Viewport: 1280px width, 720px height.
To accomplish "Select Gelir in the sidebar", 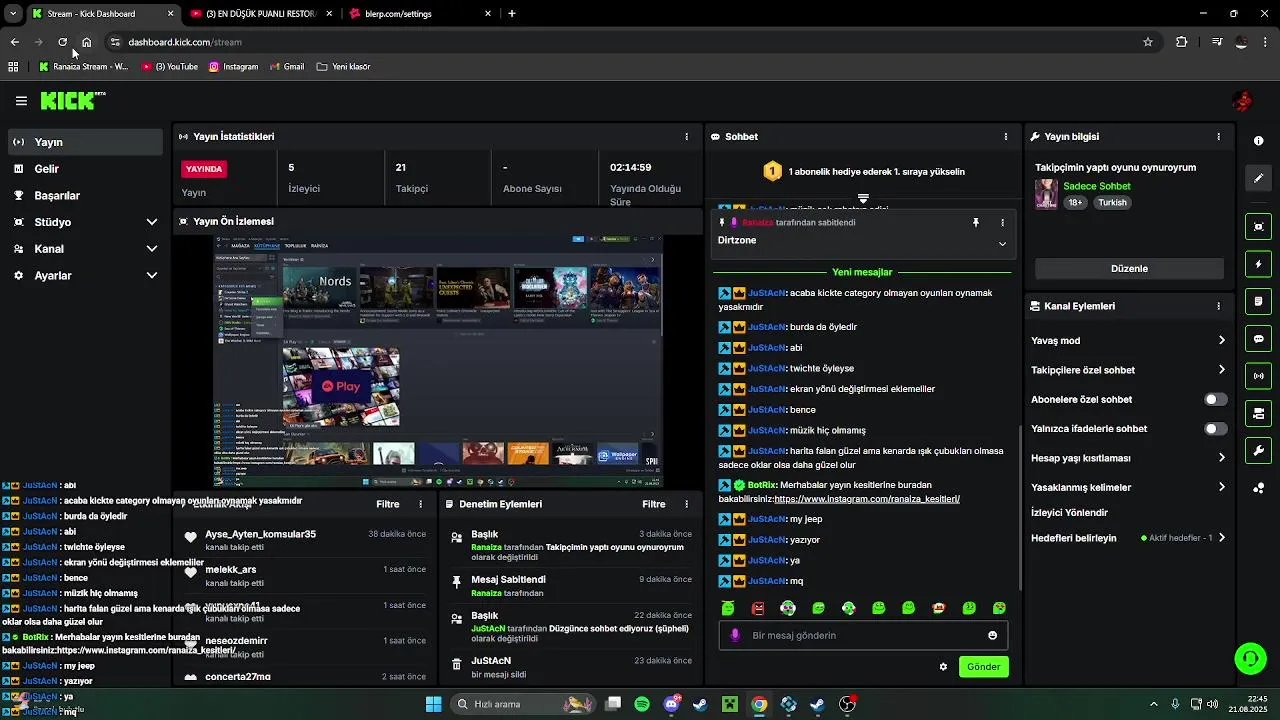I will point(85,169).
